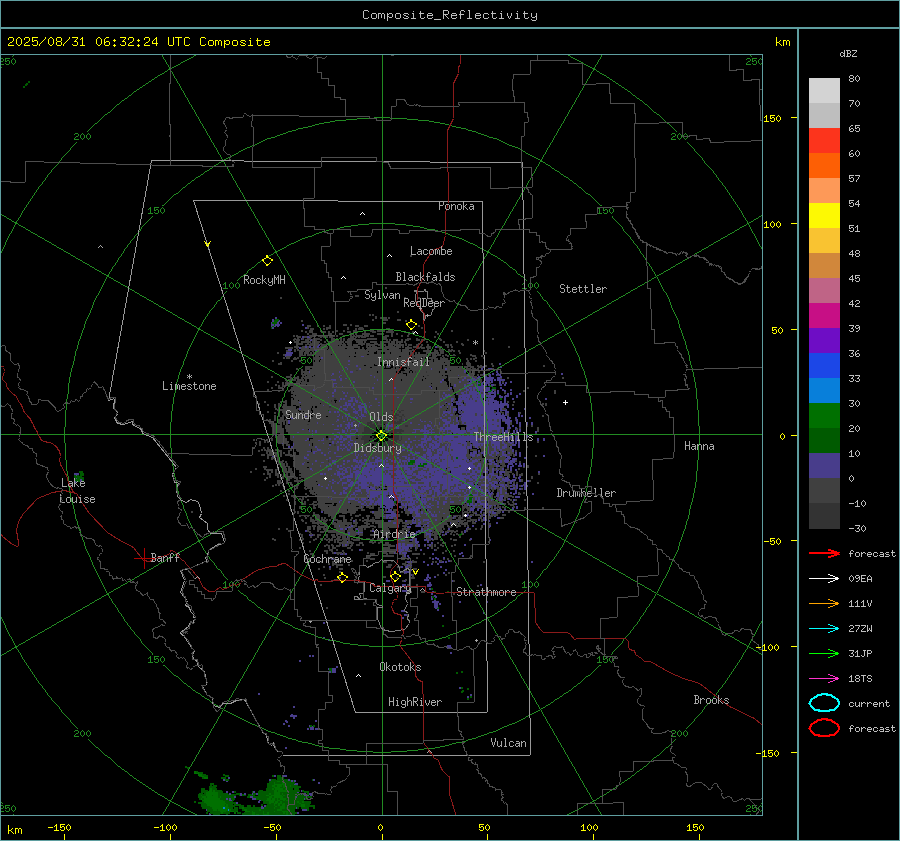Viewport: 900px width, 841px height.
Task: Click the yellow diamond marker at Calgary
Action: (395, 576)
